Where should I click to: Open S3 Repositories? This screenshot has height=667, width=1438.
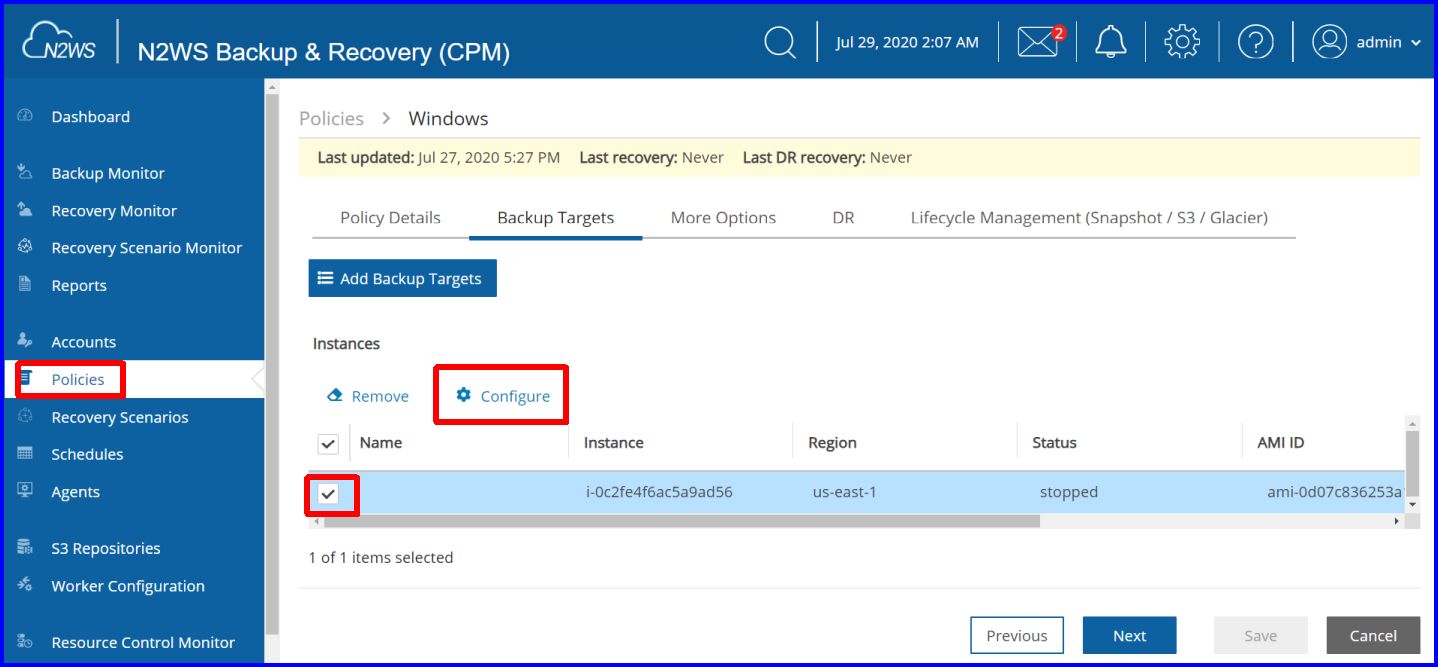(x=106, y=548)
